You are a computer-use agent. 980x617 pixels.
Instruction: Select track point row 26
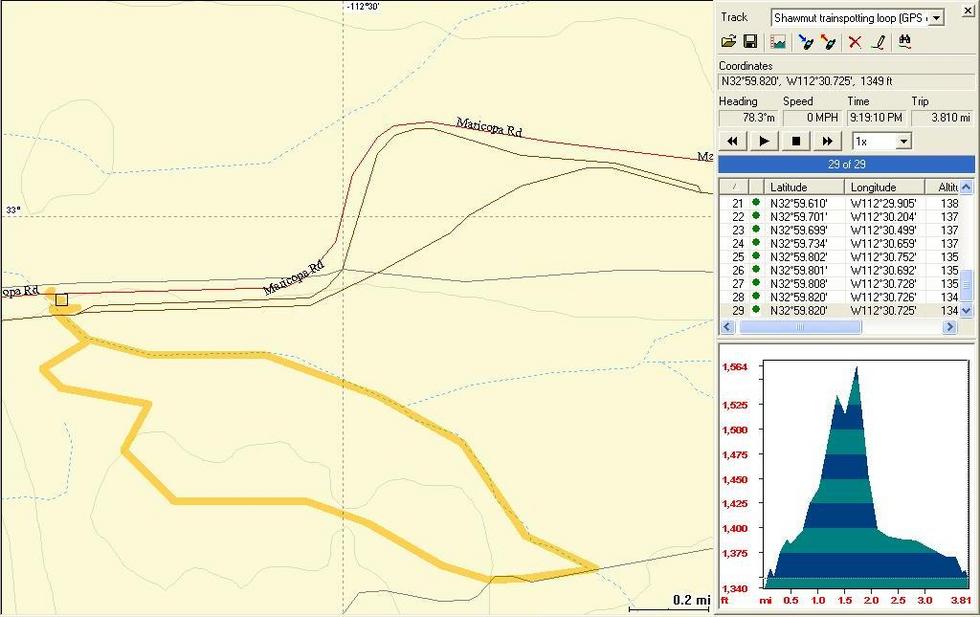(839, 270)
